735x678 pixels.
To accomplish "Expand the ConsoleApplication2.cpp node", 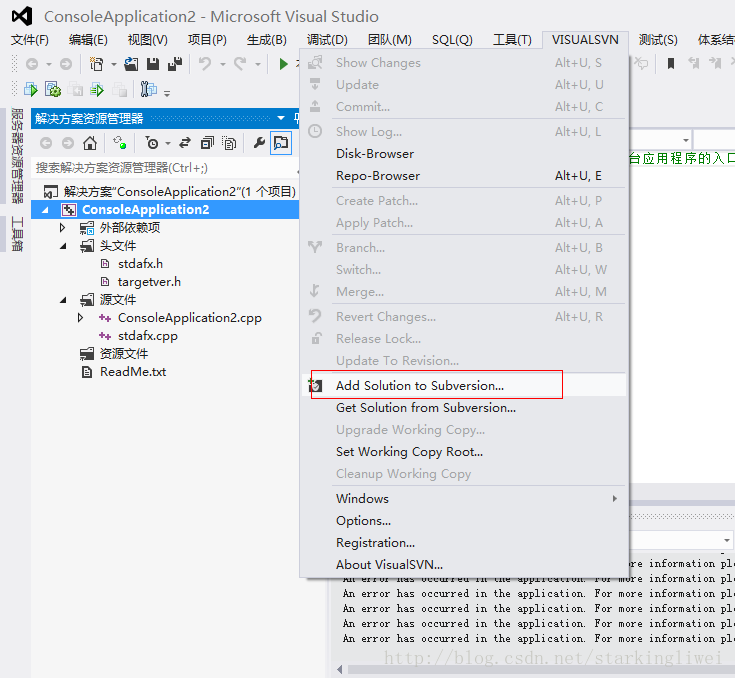I will (x=81, y=318).
